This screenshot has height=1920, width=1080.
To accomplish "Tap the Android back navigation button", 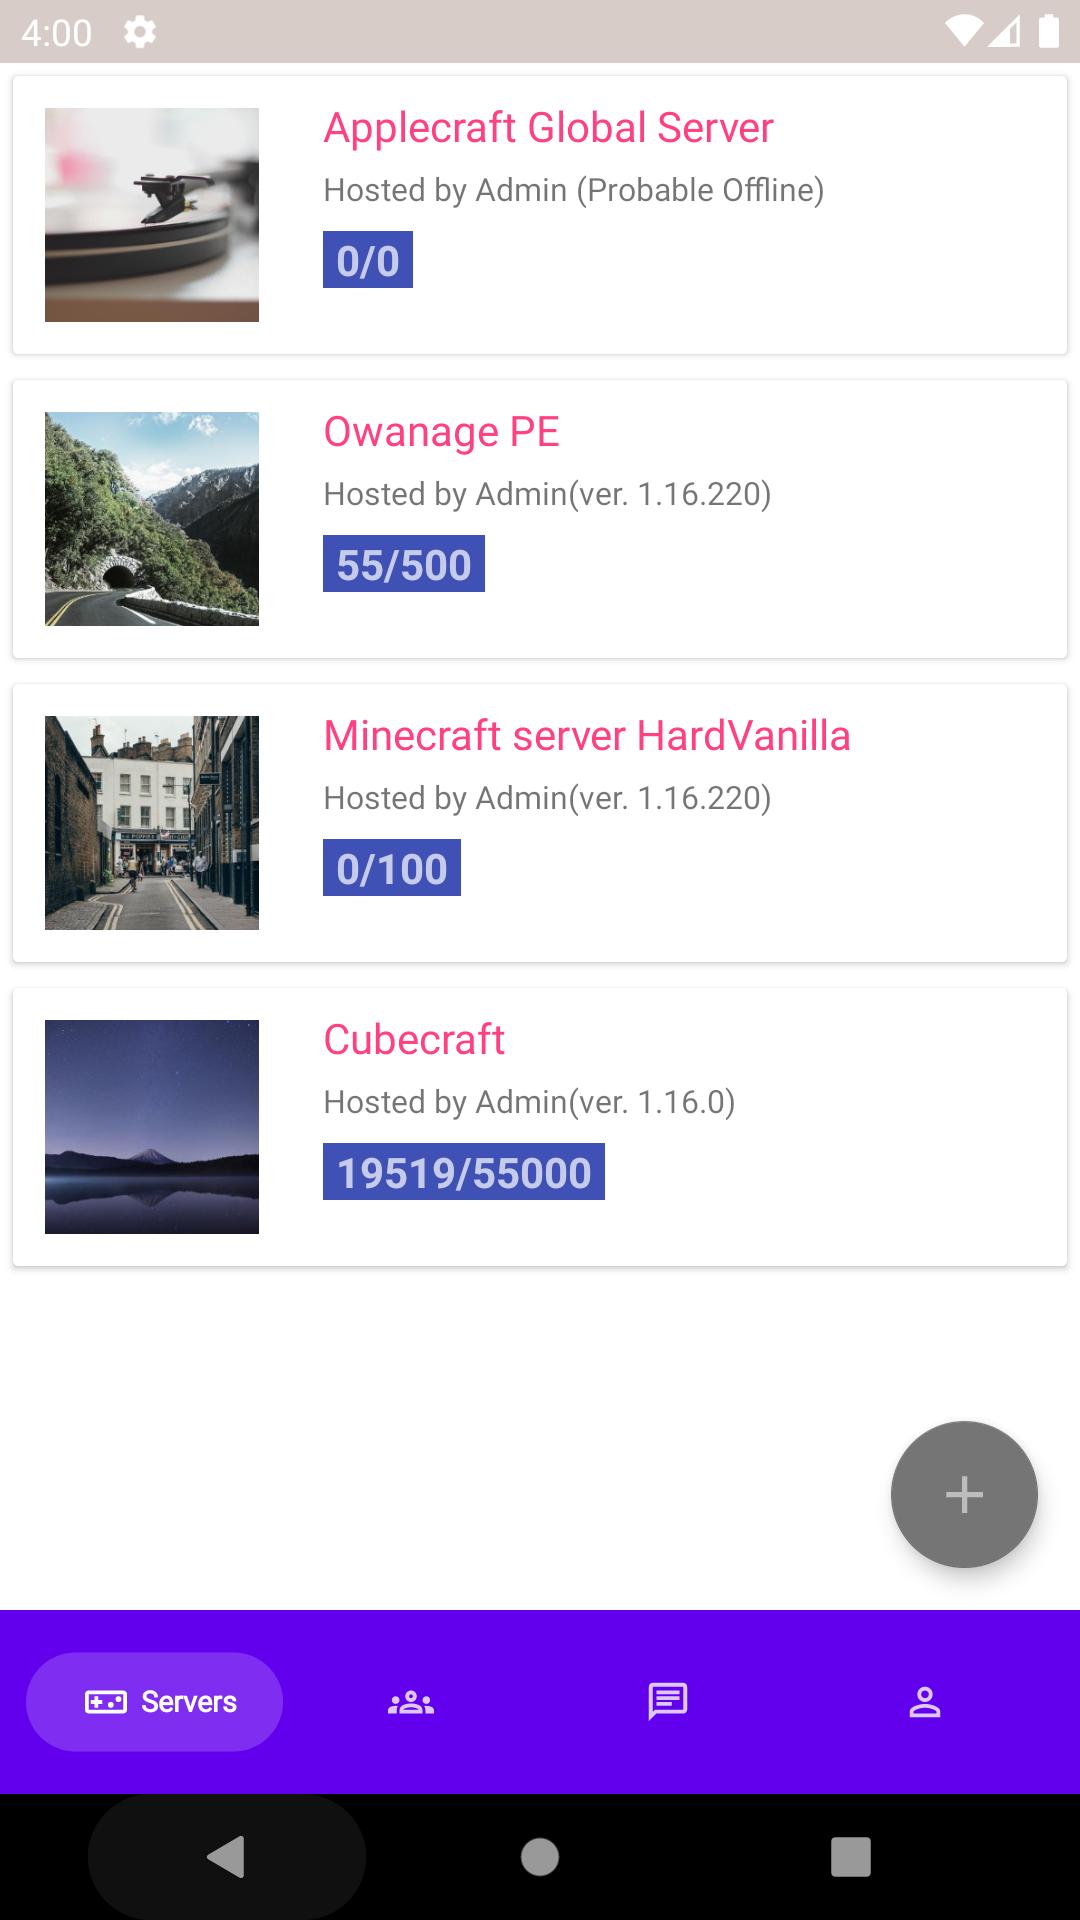I will 226,1857.
